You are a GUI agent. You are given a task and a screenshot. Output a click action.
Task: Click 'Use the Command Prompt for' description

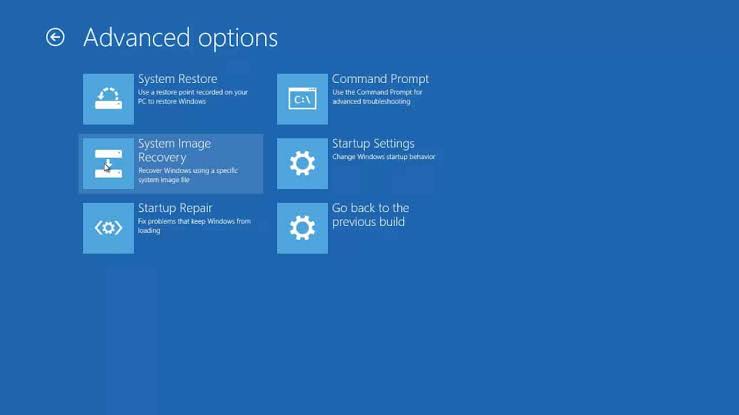[378, 97]
